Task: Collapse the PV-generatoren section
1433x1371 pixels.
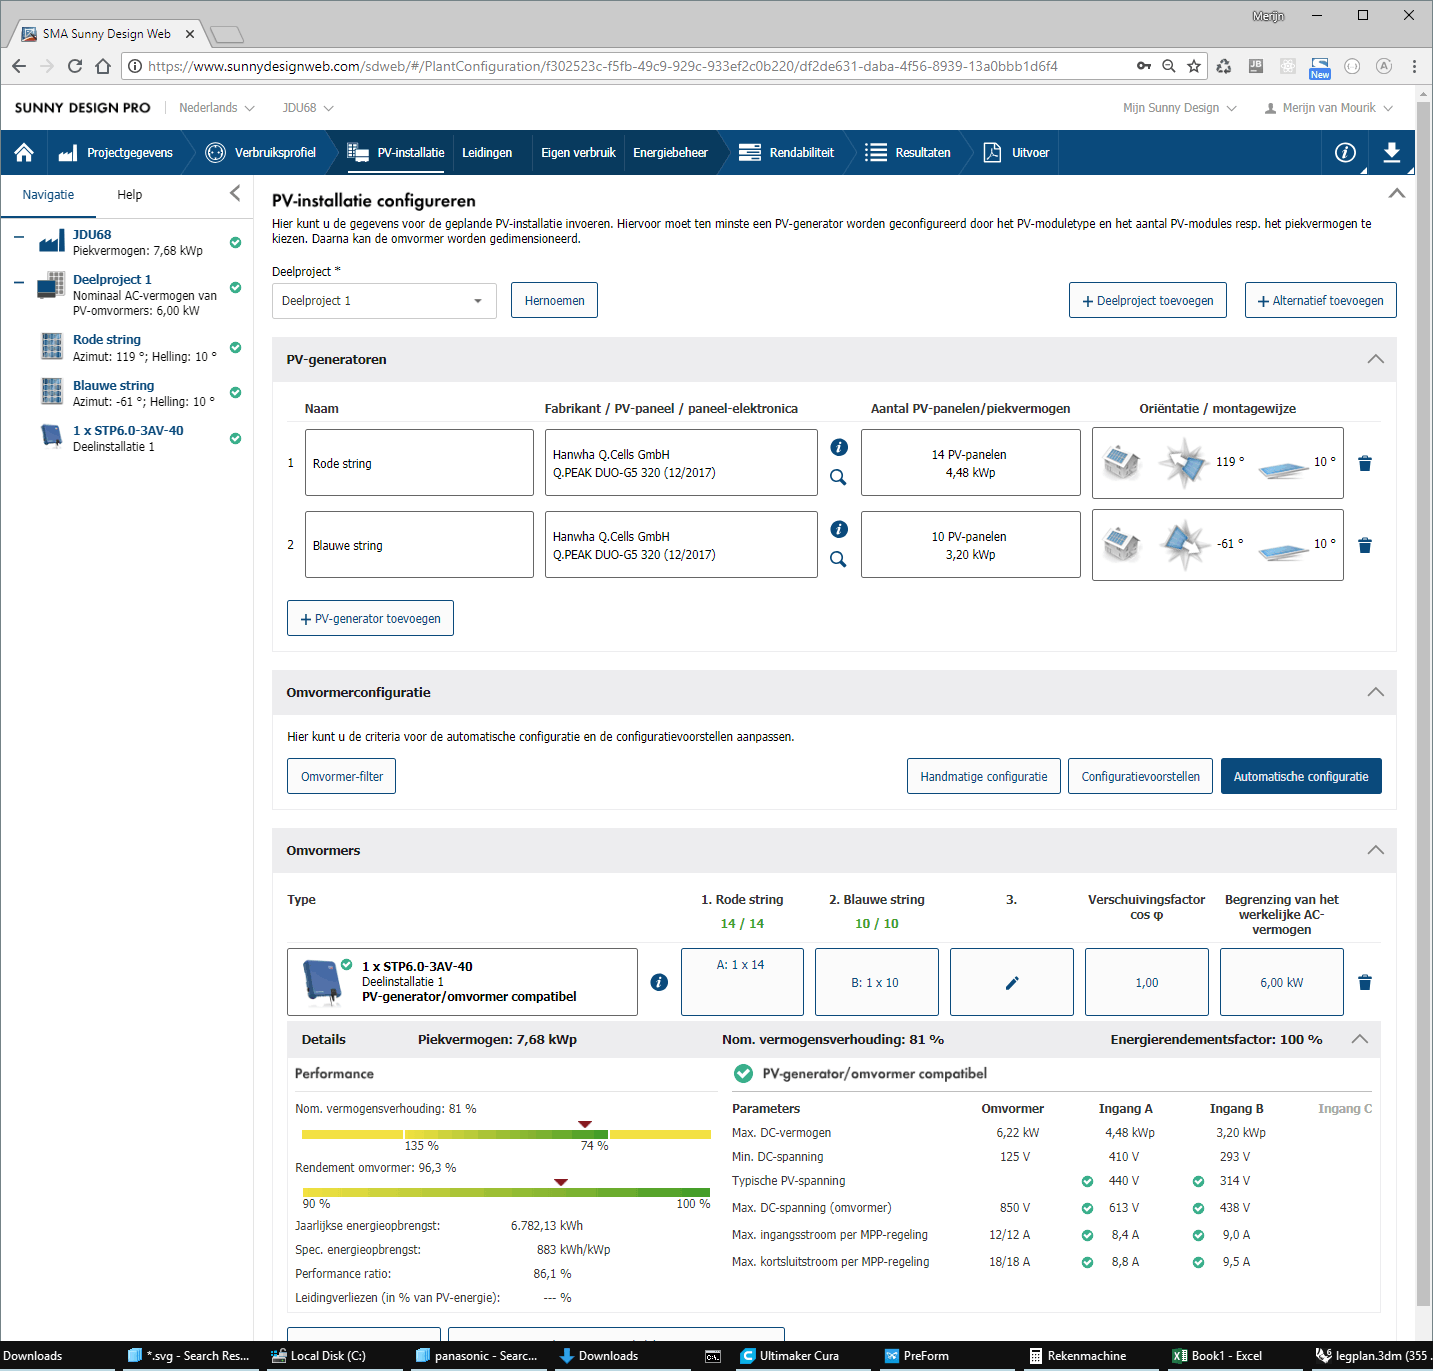Action: click(x=1375, y=359)
